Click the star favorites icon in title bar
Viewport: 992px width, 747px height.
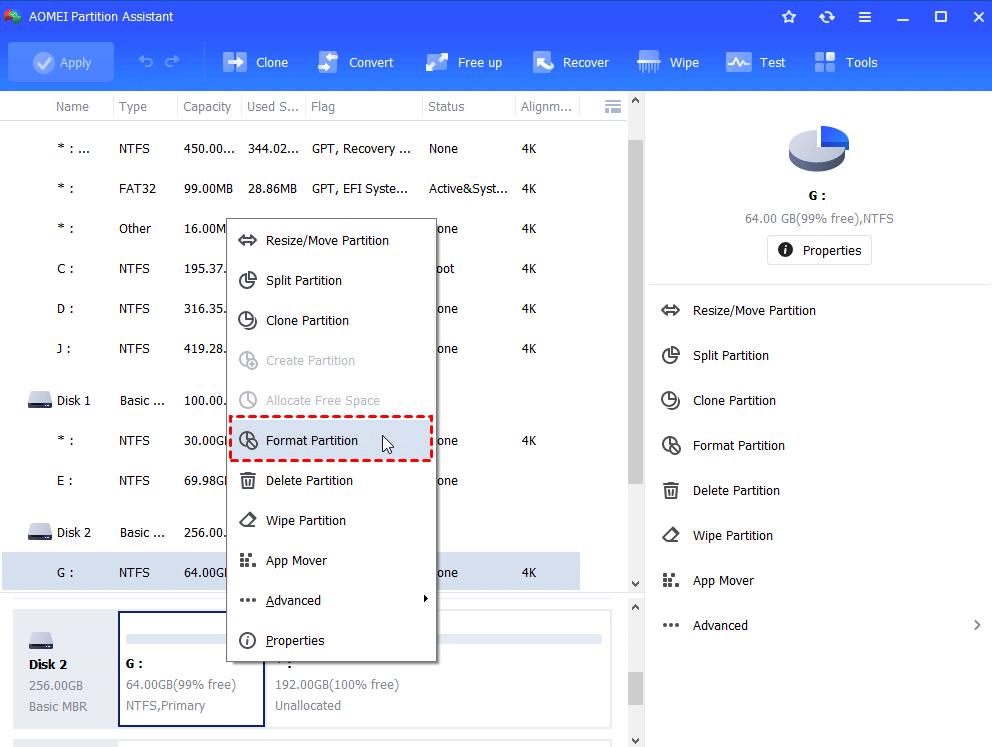coord(789,17)
